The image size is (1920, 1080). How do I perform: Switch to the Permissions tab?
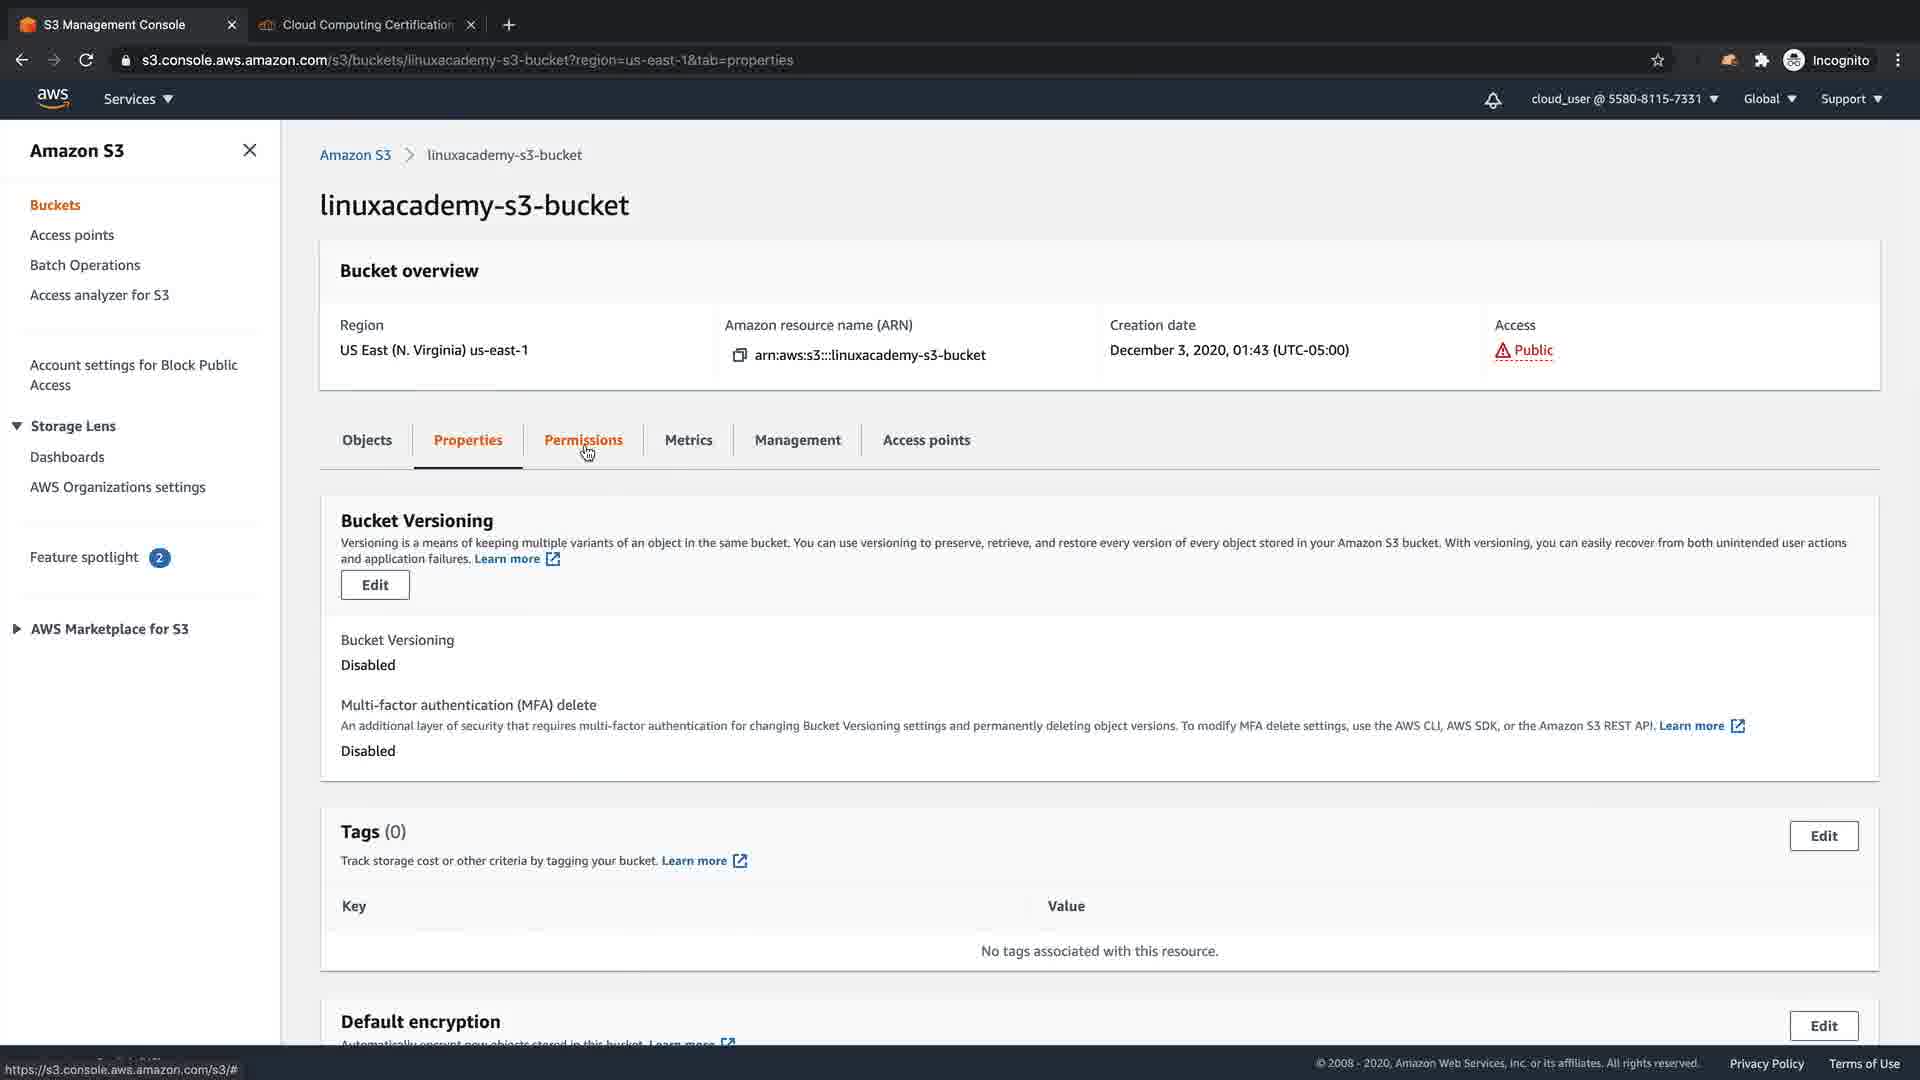pyautogui.click(x=583, y=440)
